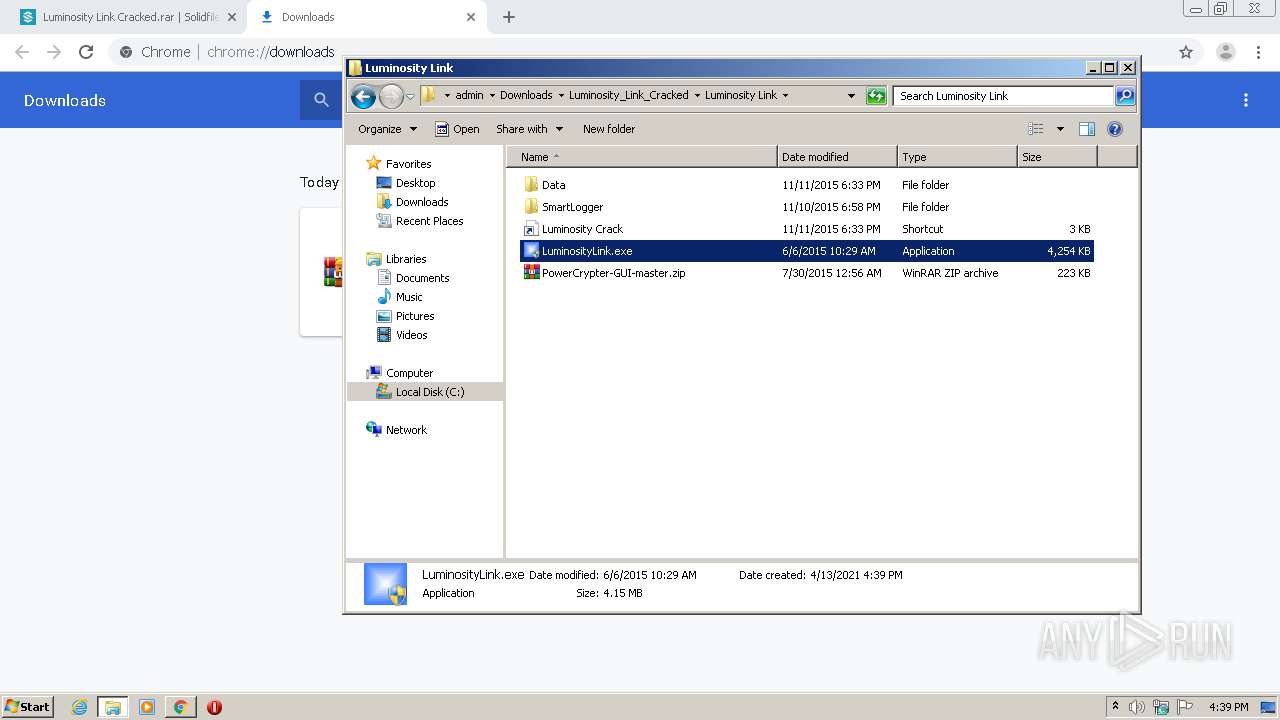
Task: Sort by the Name column header
Action: [x=642, y=157]
